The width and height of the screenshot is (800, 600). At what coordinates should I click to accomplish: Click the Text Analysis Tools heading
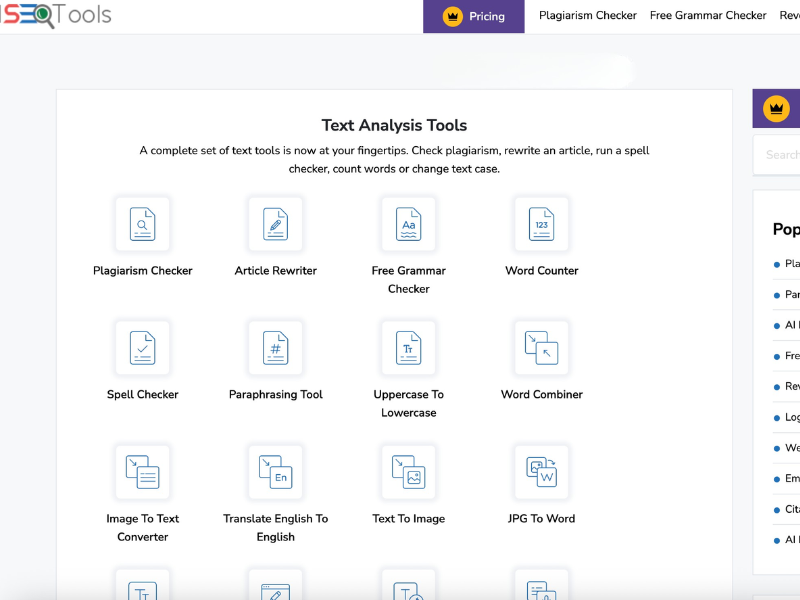pyautogui.click(x=394, y=125)
